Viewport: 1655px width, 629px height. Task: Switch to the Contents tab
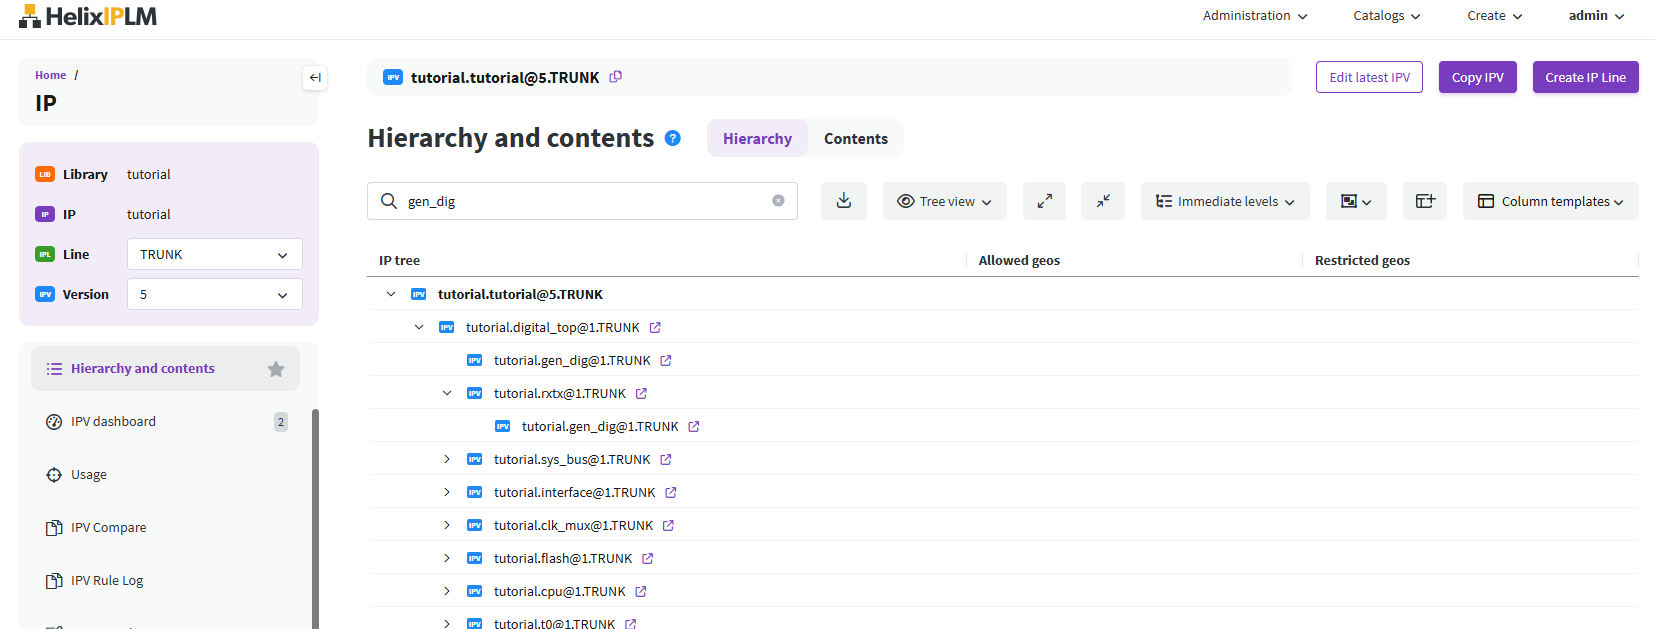pos(855,139)
